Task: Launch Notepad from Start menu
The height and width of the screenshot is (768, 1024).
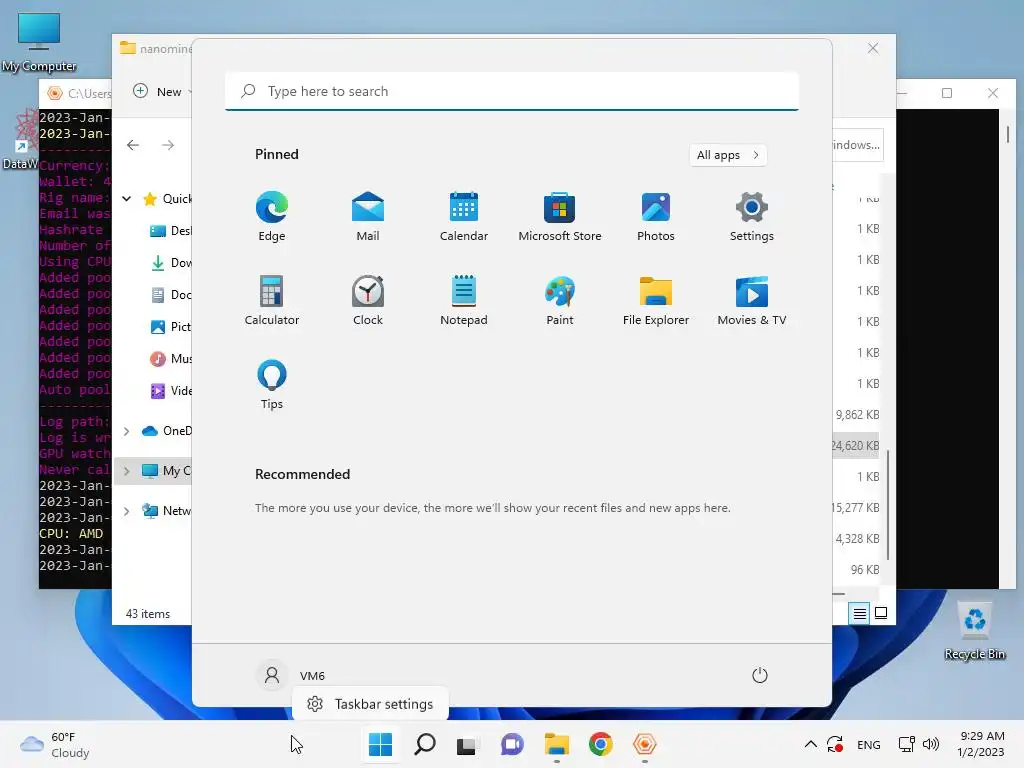Action: (x=464, y=300)
